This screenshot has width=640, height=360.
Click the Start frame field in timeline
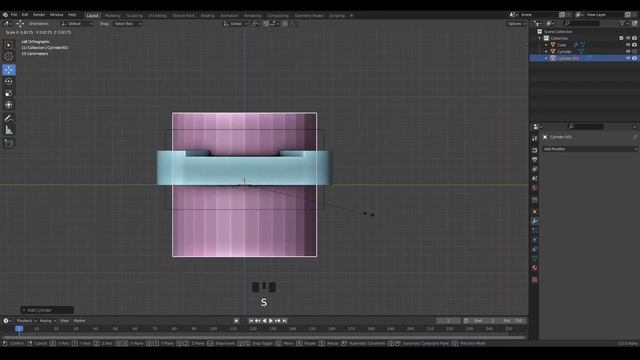tap(485, 321)
